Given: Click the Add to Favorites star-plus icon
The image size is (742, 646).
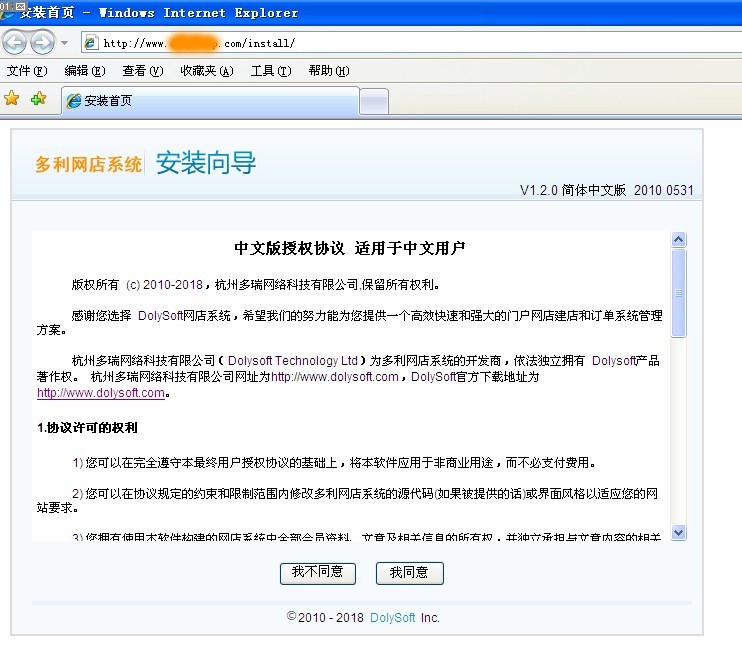Looking at the screenshot, I should point(38,99).
